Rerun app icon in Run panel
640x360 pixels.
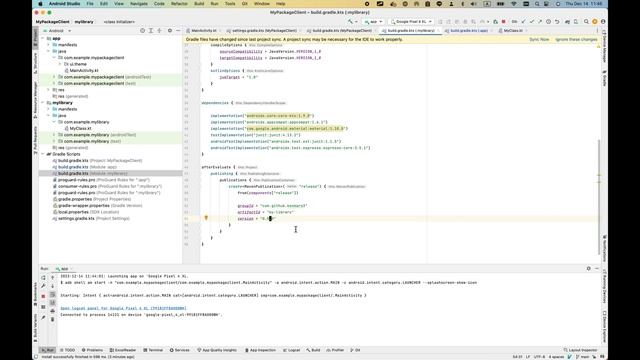point(43,278)
